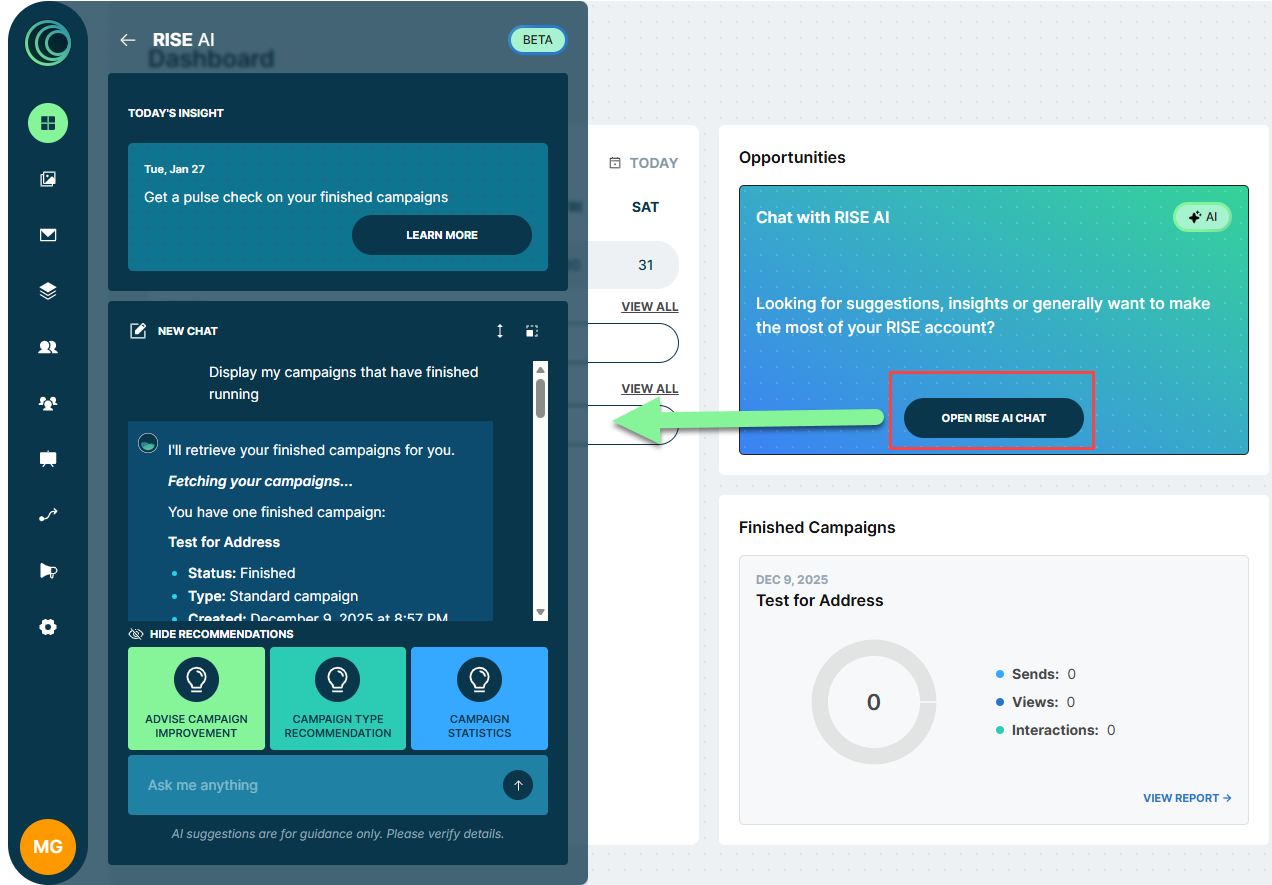The image size is (1272, 885).
Task: Click the Chat with RISE AI heading
Action: point(822,217)
